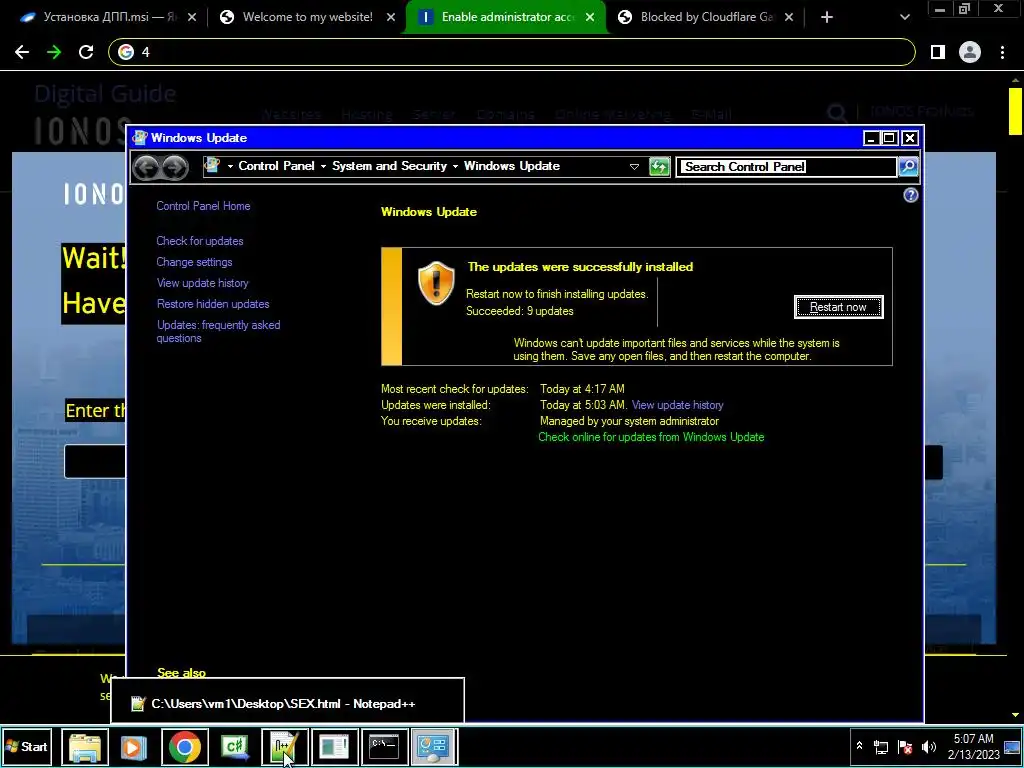Open Google Chrome taskbar icon
Screen dimensions: 1024x768
click(185, 746)
